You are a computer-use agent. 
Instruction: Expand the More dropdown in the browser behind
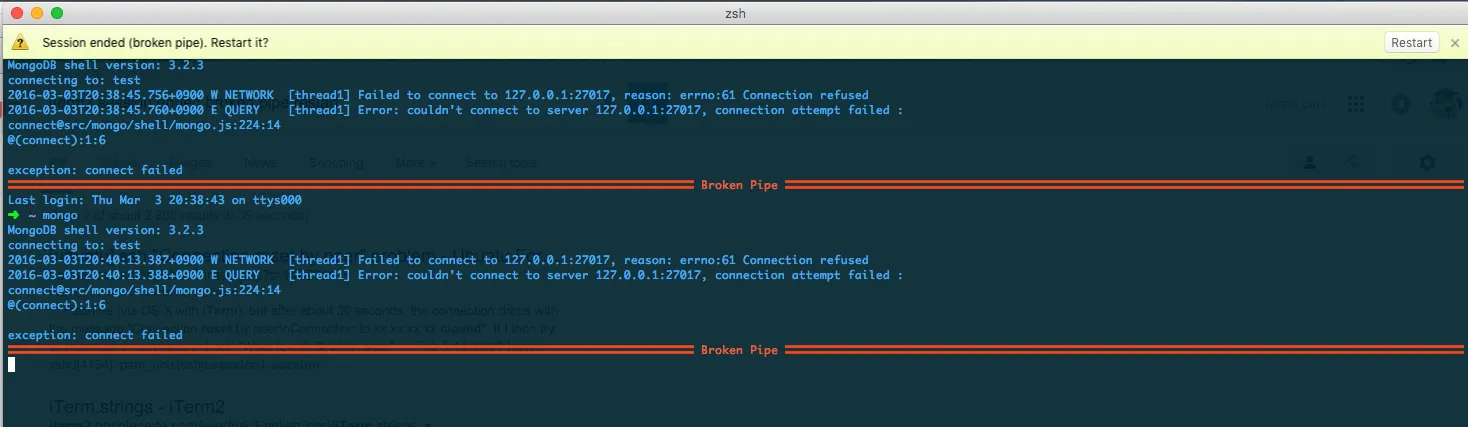pos(415,162)
